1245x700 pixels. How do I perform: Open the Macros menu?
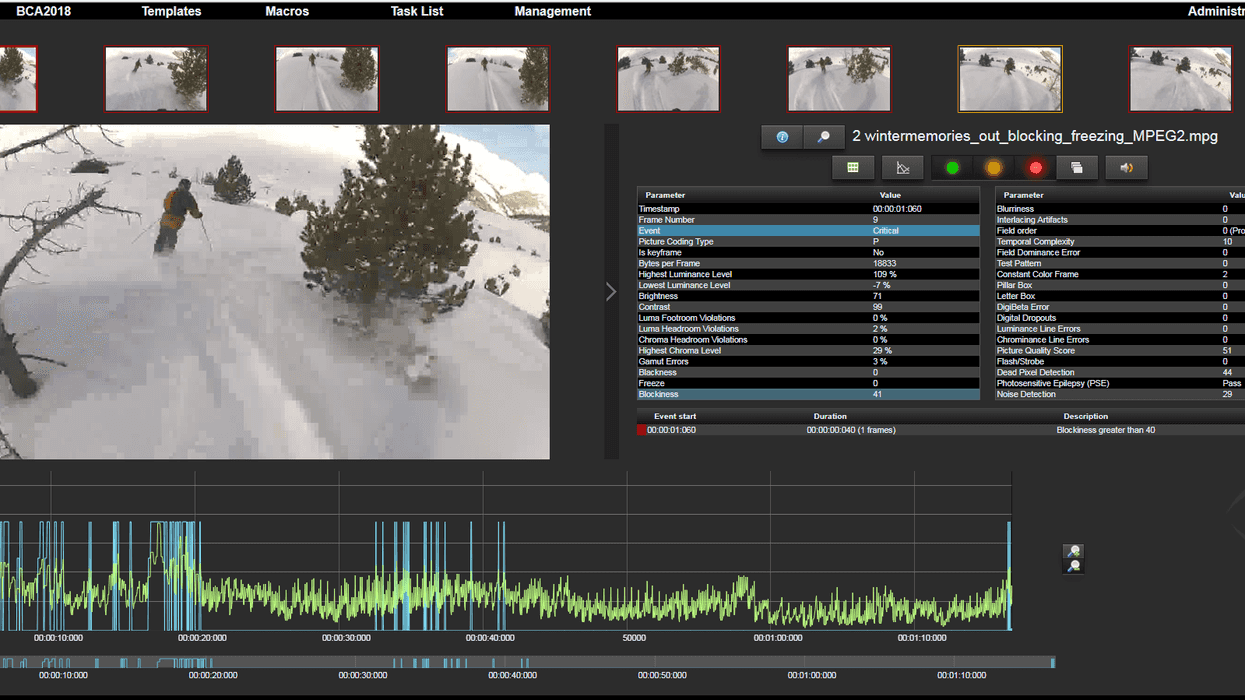coord(287,12)
